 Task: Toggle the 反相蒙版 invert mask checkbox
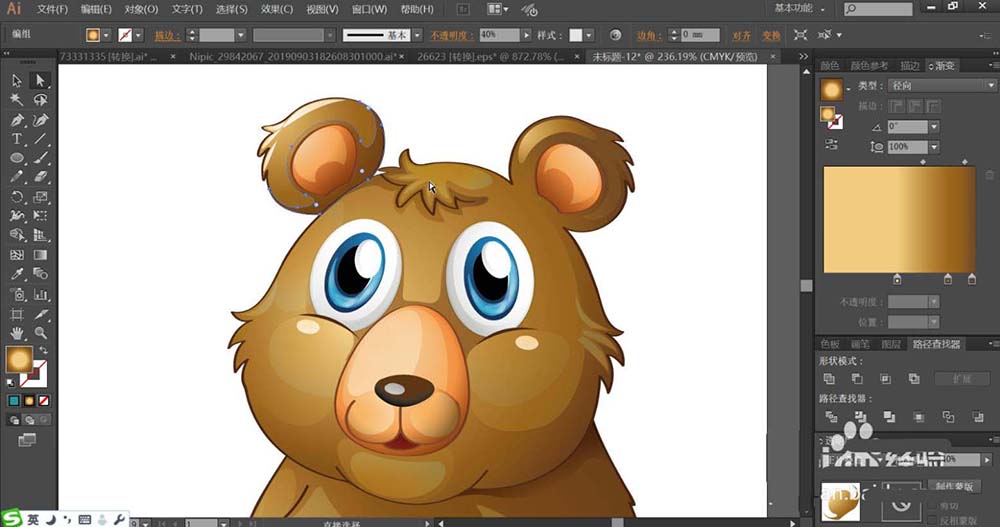pos(934,520)
